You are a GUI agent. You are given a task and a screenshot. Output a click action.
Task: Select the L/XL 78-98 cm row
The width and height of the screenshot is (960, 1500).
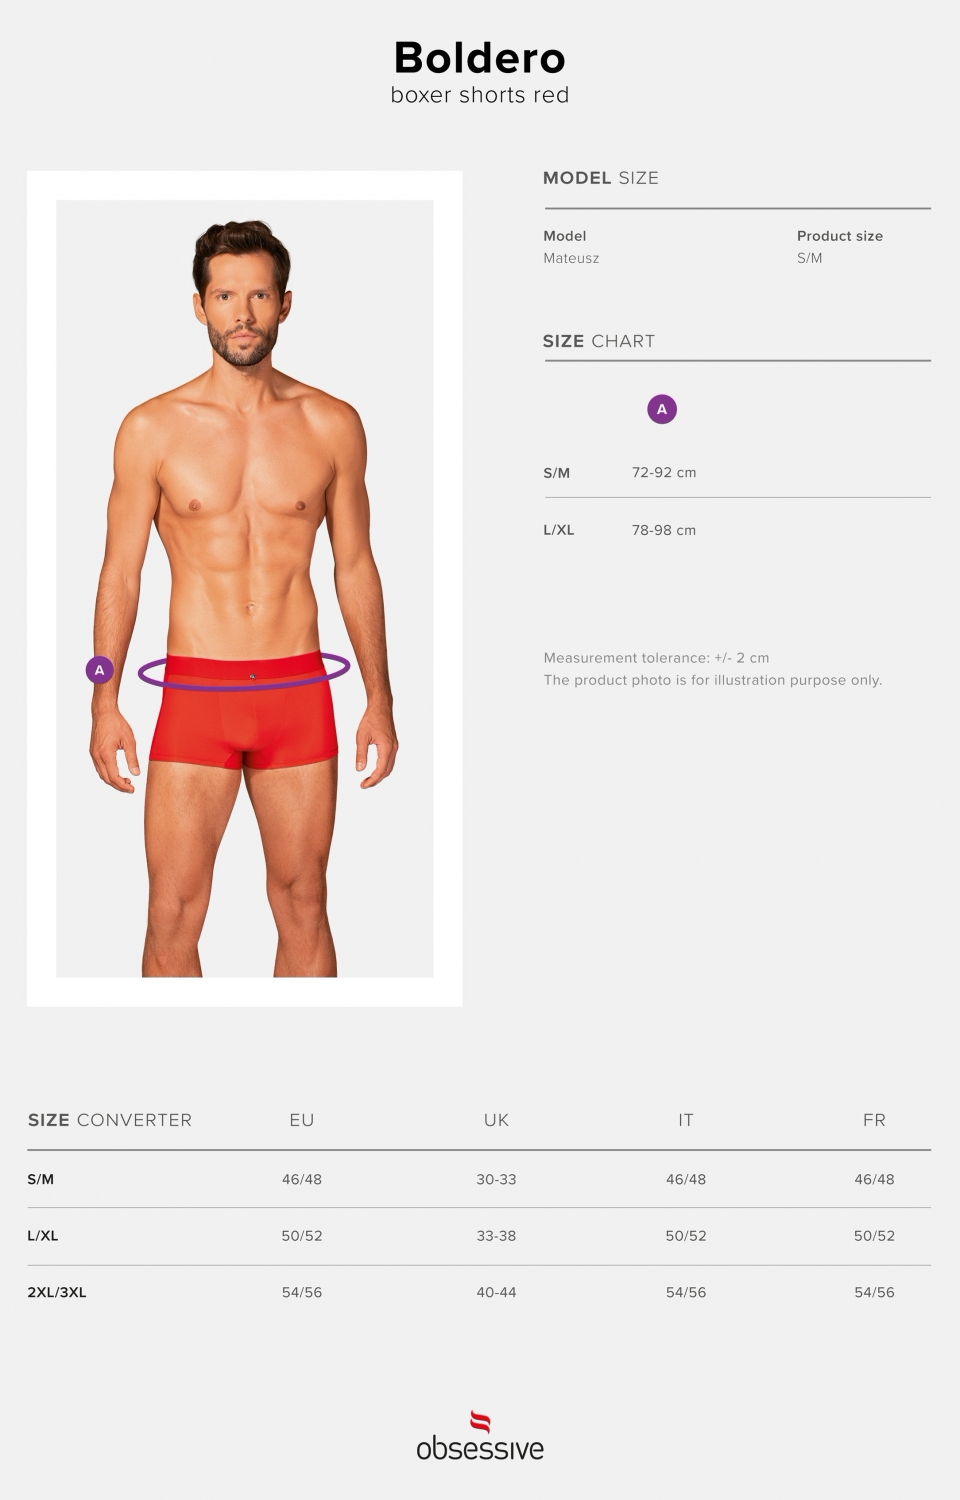click(x=737, y=530)
